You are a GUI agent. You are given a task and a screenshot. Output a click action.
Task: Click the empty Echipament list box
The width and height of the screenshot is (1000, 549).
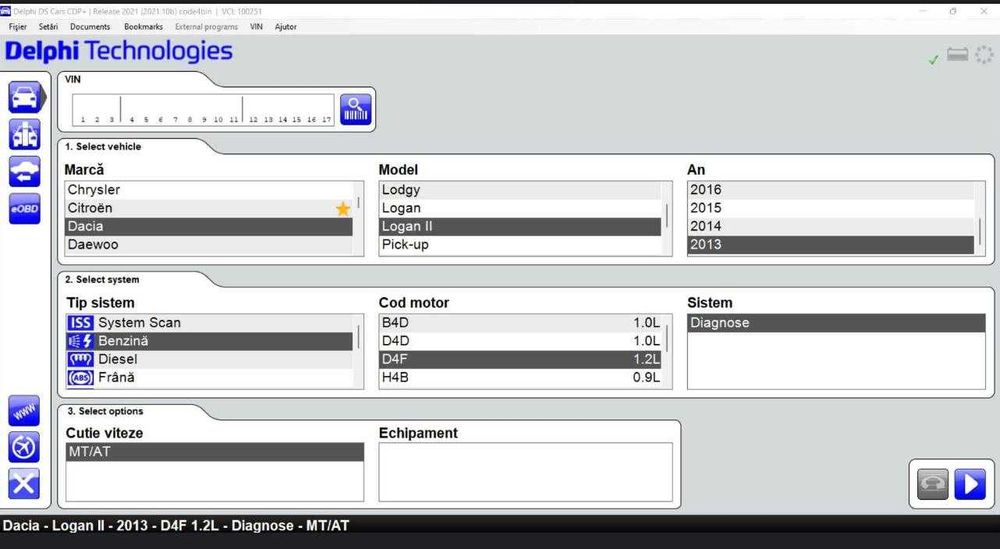(x=526, y=472)
